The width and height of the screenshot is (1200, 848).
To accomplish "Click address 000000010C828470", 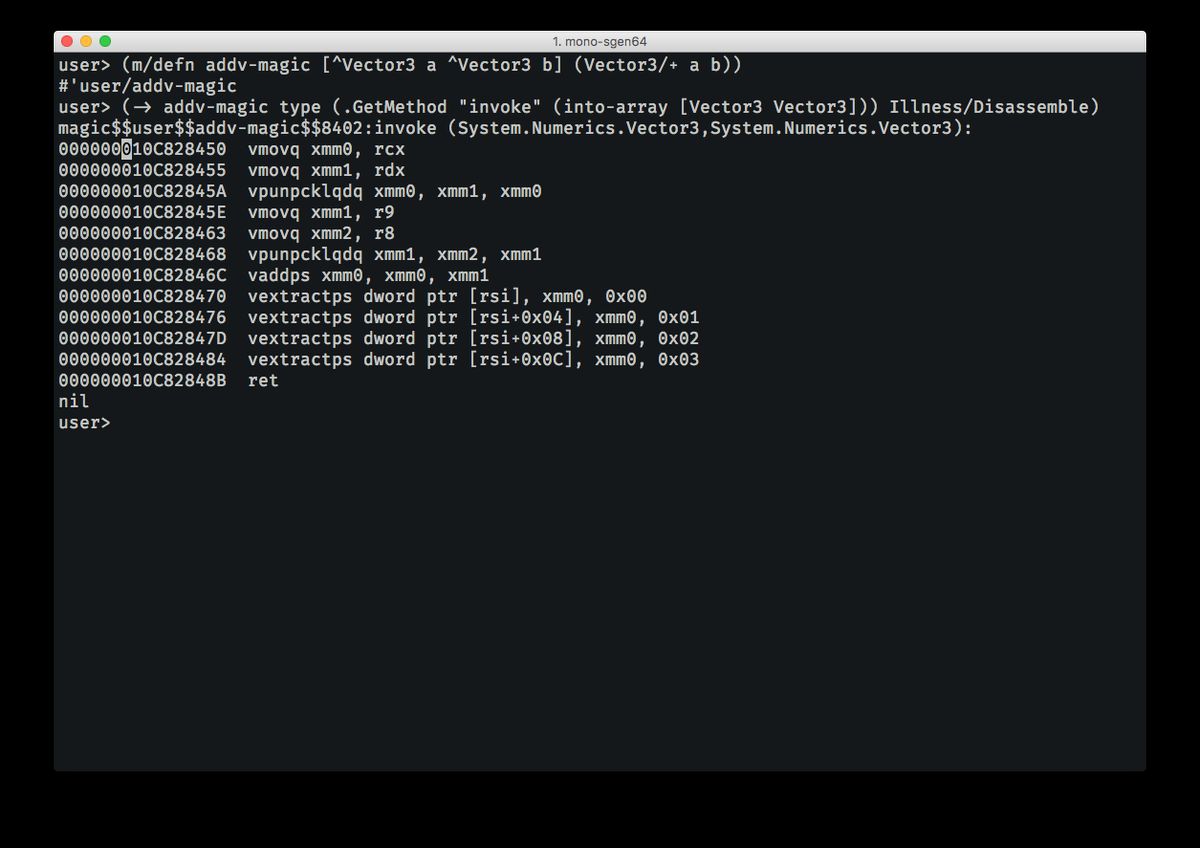I will pos(142,297).
